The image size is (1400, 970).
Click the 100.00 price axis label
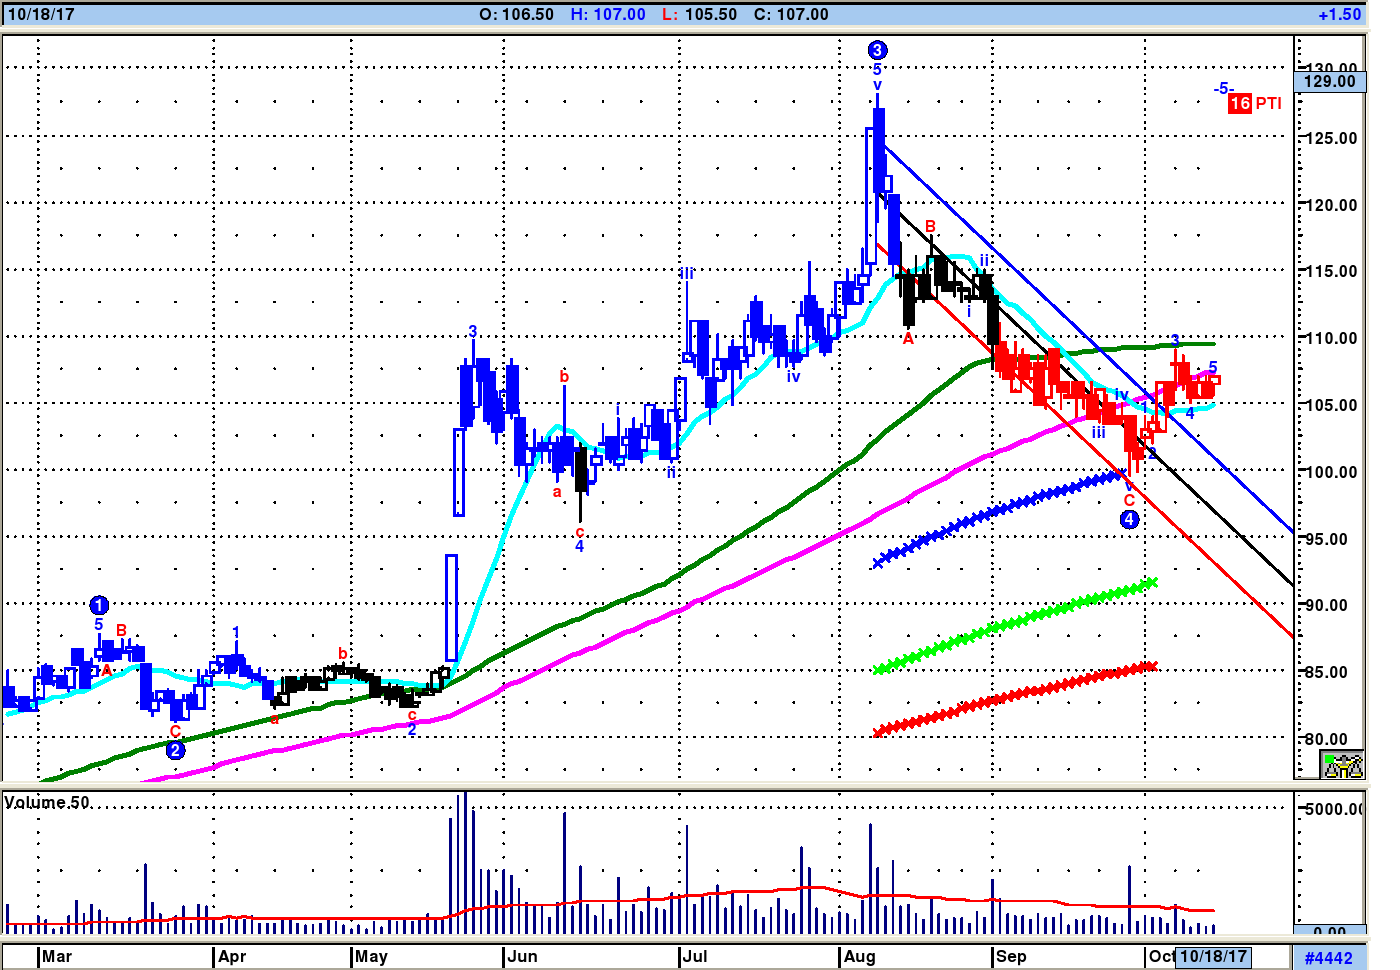[1332, 472]
